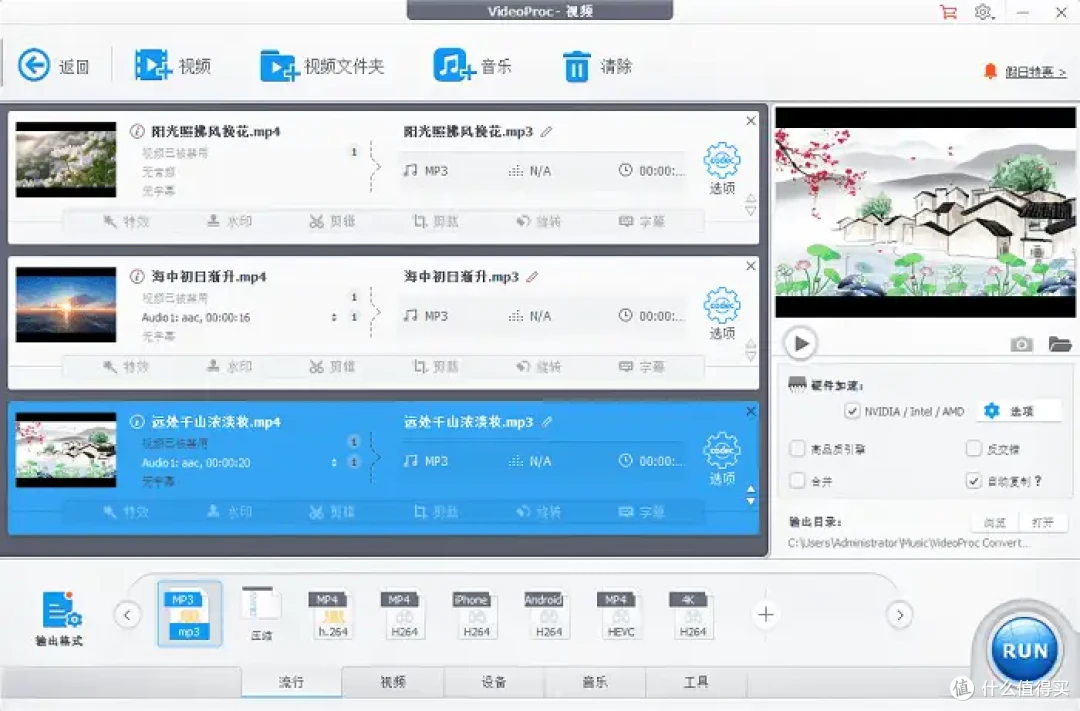Show info for 阳光照拂风轻花.mp4
This screenshot has height=711, width=1080.
137,131
